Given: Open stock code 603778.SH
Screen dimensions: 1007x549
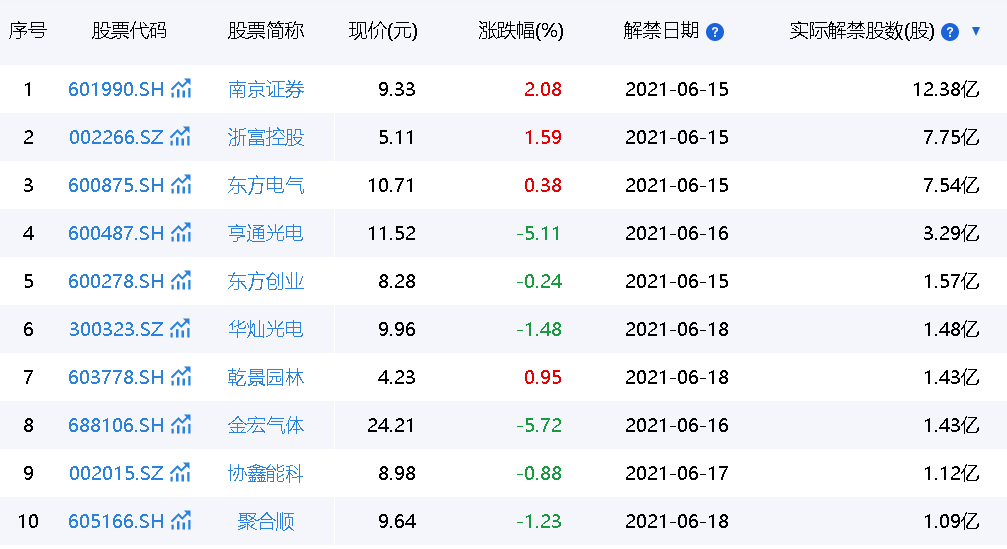Looking at the screenshot, I should coord(116,378).
